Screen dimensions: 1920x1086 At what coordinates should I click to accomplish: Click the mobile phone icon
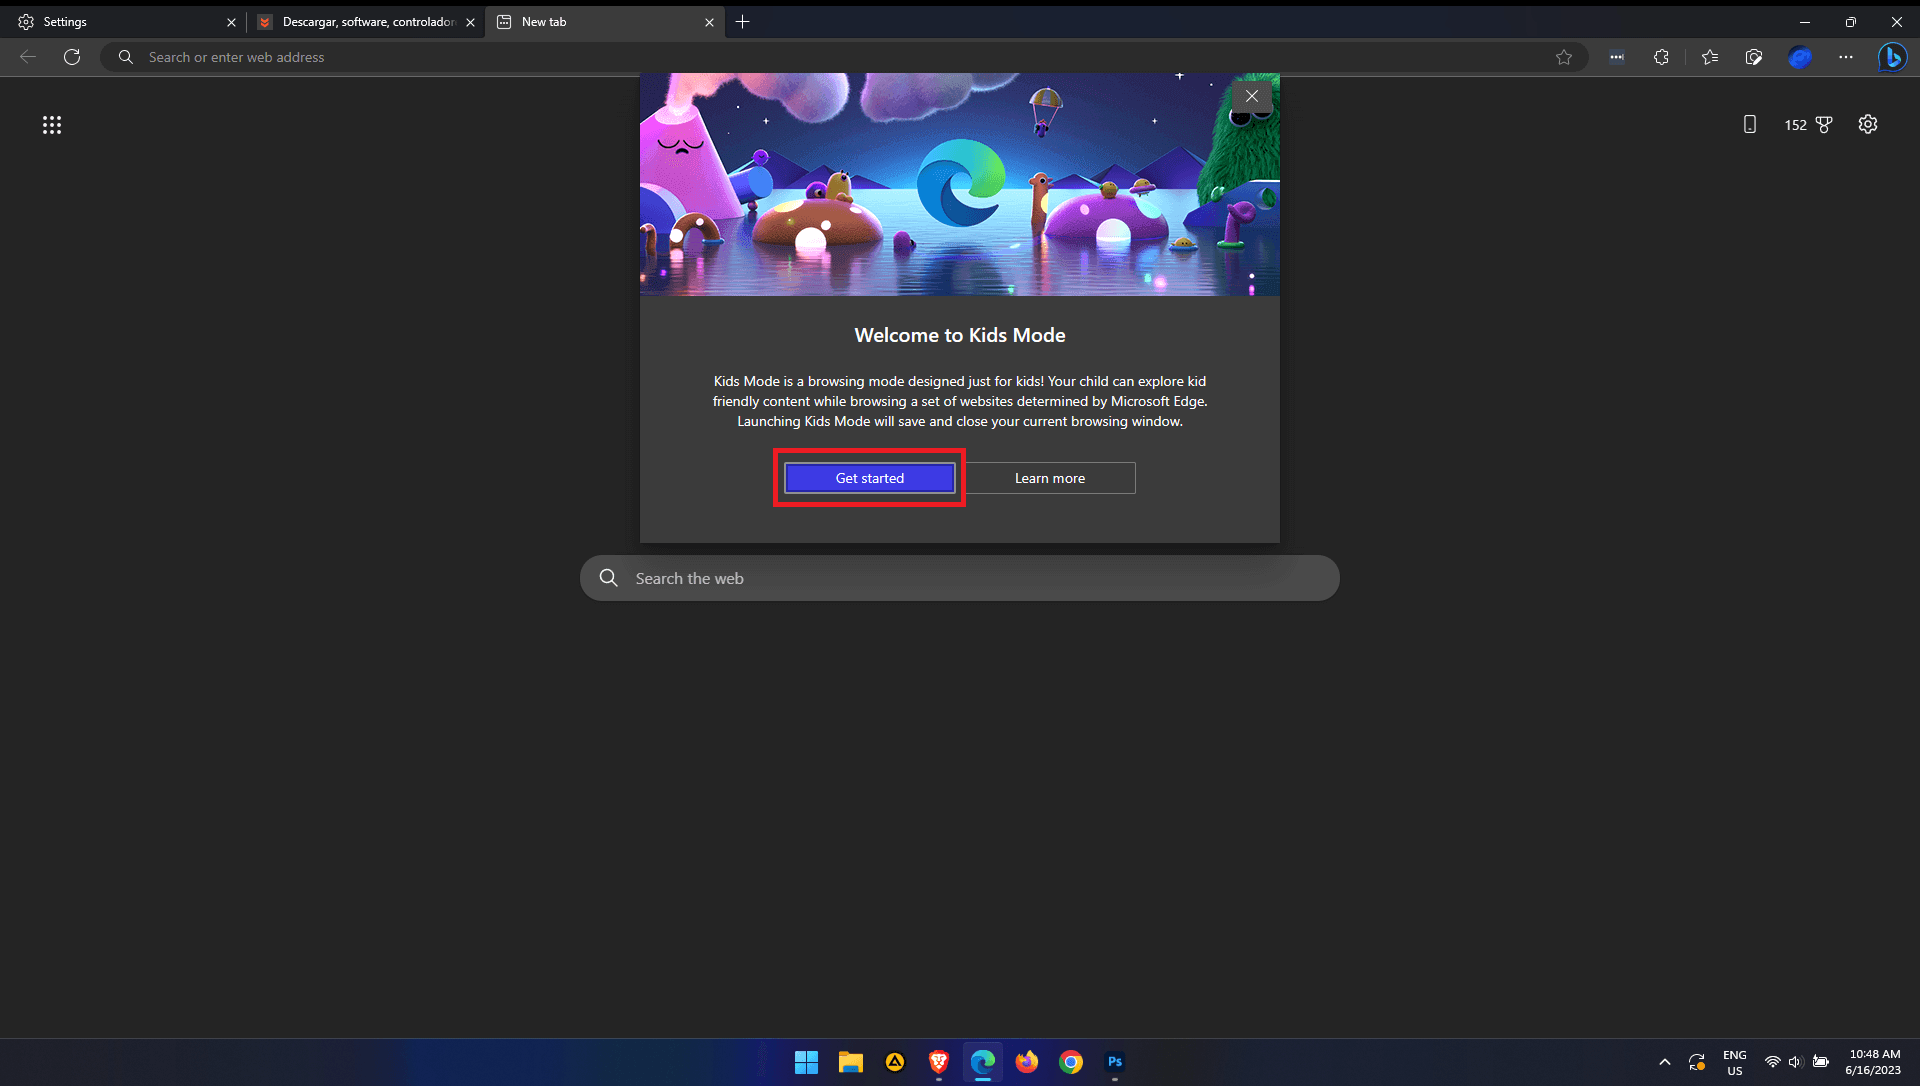(x=1749, y=124)
